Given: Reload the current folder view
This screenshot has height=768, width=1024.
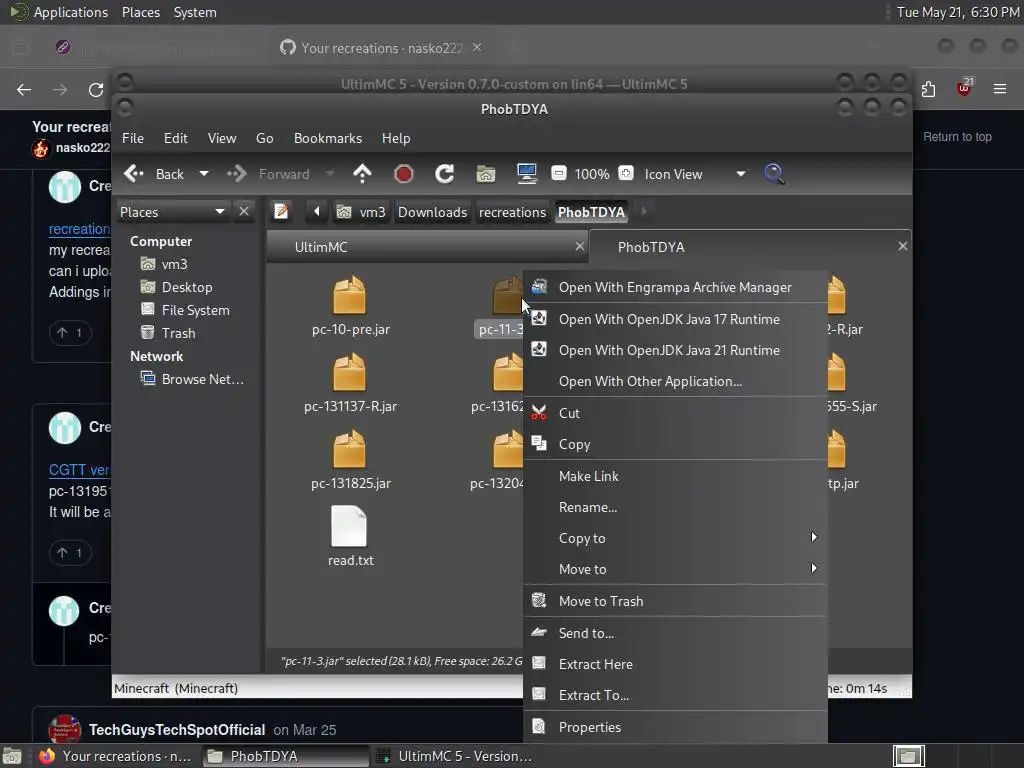Looking at the screenshot, I should point(445,174).
